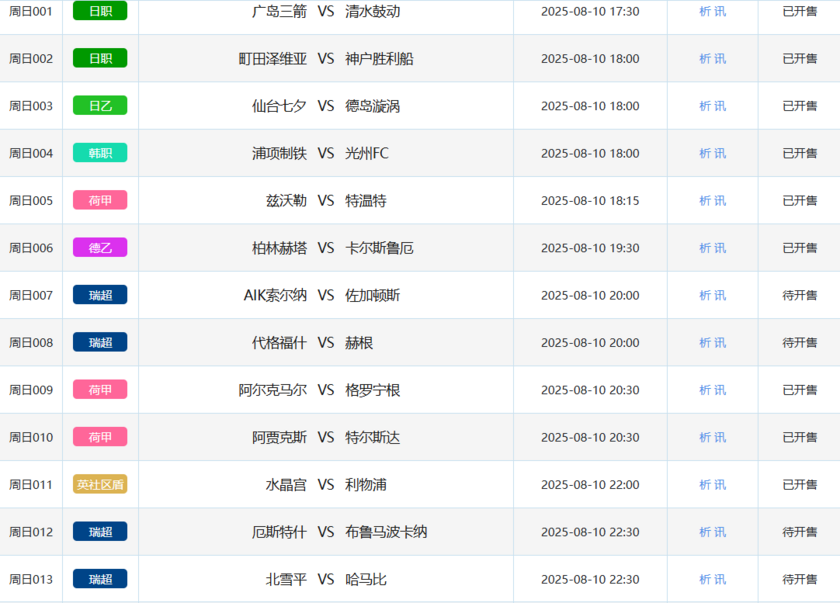
Task: Select the 德乙 league tag
Action: point(100,248)
